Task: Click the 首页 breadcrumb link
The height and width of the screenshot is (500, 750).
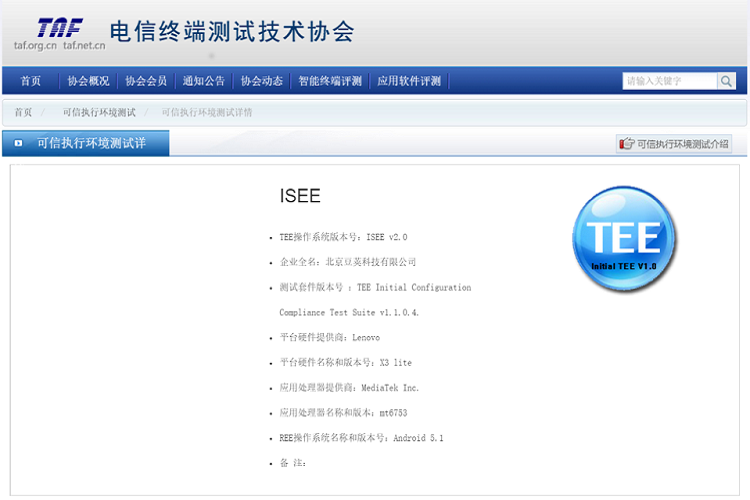Action: click(23, 112)
